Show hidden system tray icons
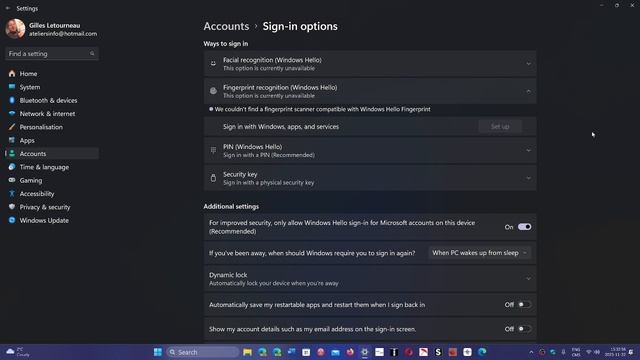The image size is (640, 360). pos(531,352)
